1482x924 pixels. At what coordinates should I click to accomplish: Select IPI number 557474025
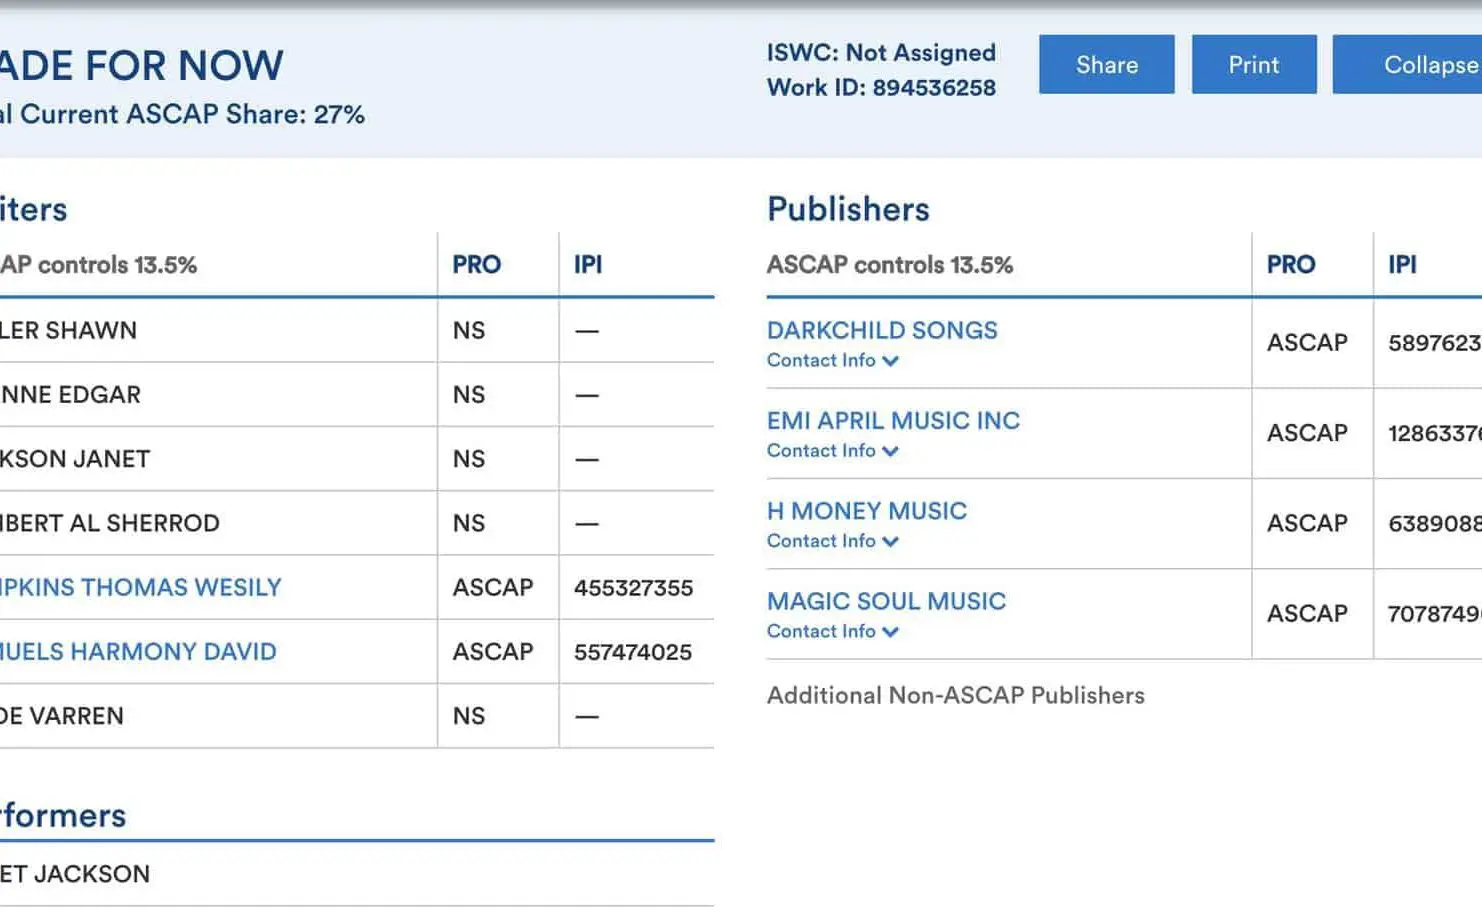point(633,652)
